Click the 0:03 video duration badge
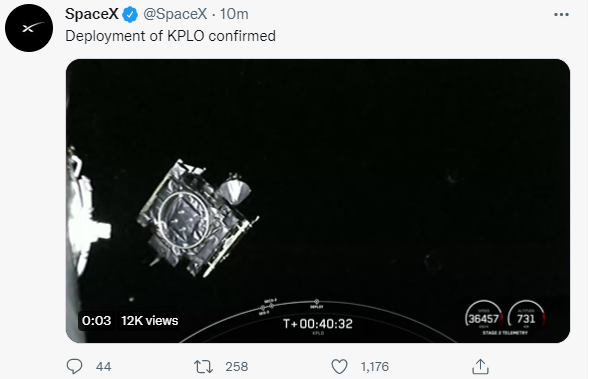Viewport: 589px width, 379px height. 97,321
